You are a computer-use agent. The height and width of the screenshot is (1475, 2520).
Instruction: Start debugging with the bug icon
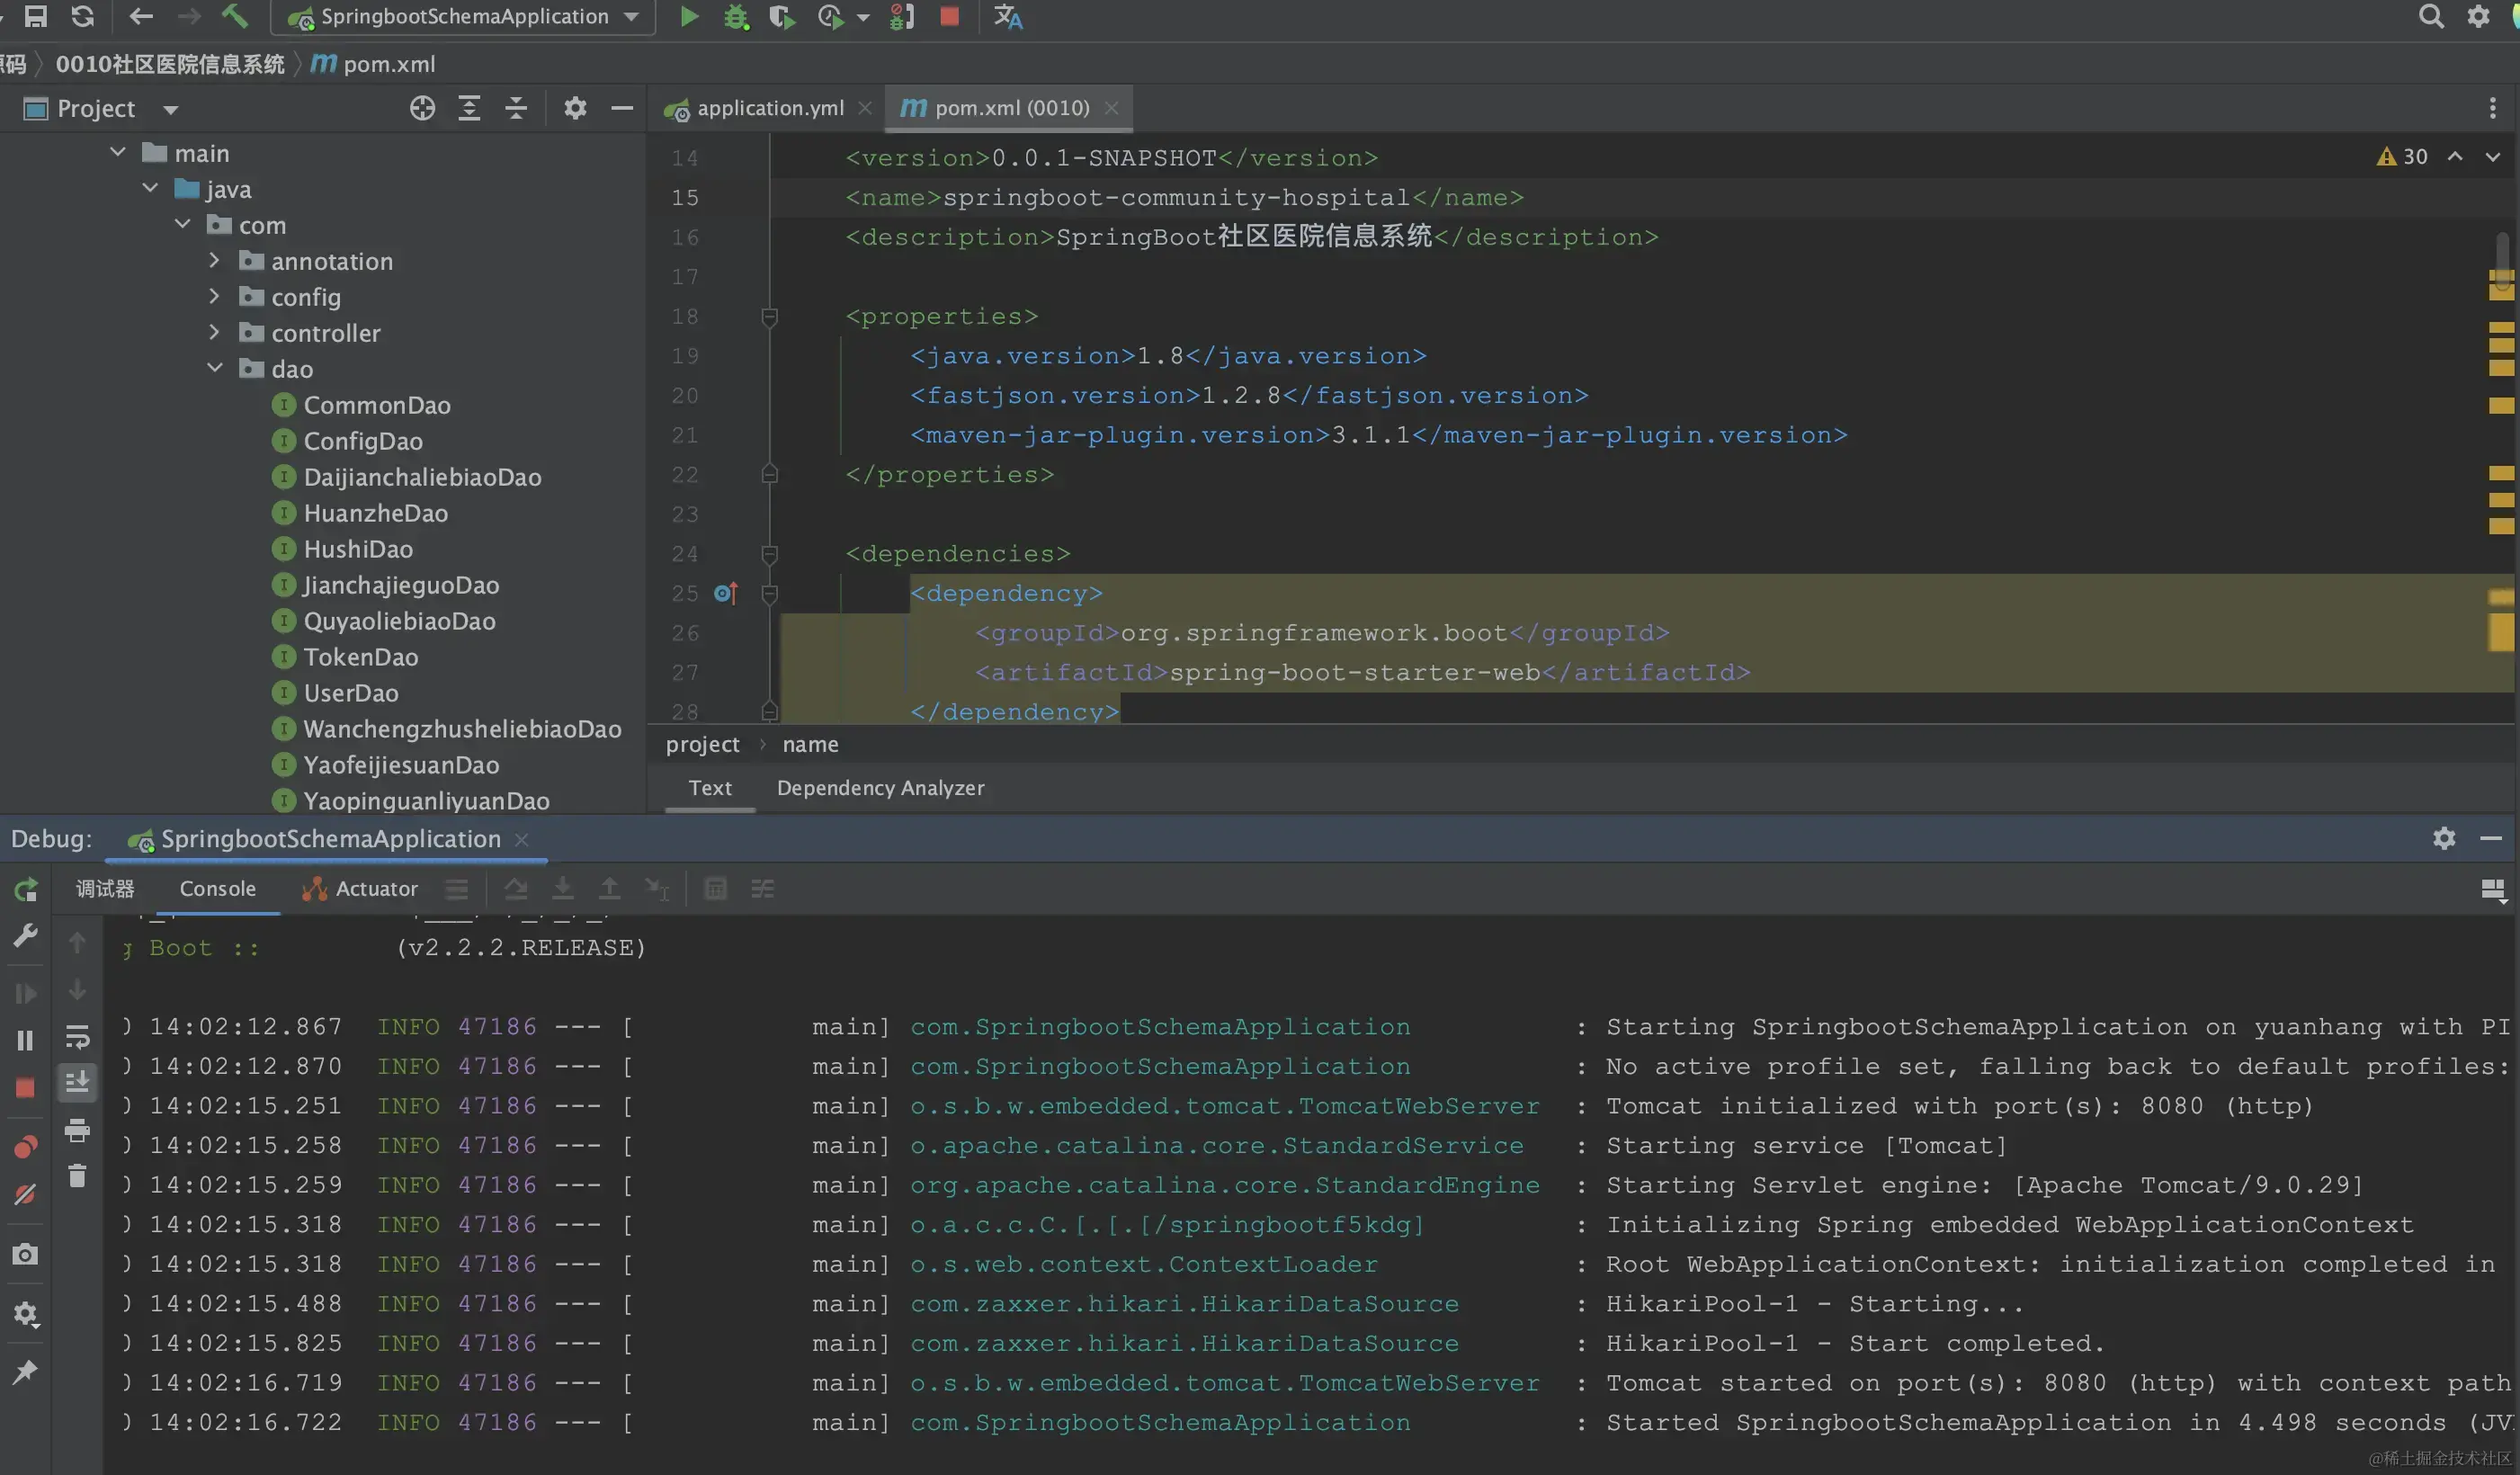click(x=736, y=17)
